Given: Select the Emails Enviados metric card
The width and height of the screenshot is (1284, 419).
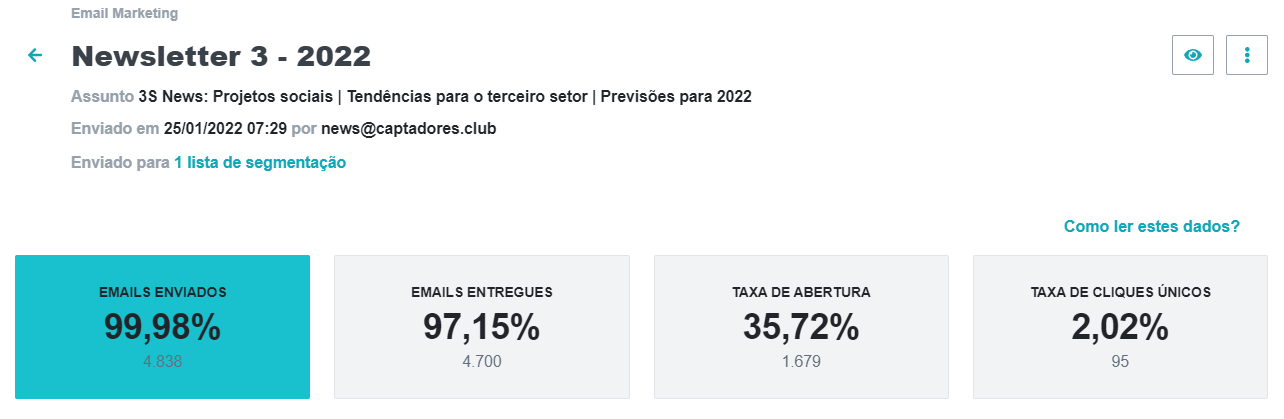Looking at the screenshot, I should coord(162,327).
